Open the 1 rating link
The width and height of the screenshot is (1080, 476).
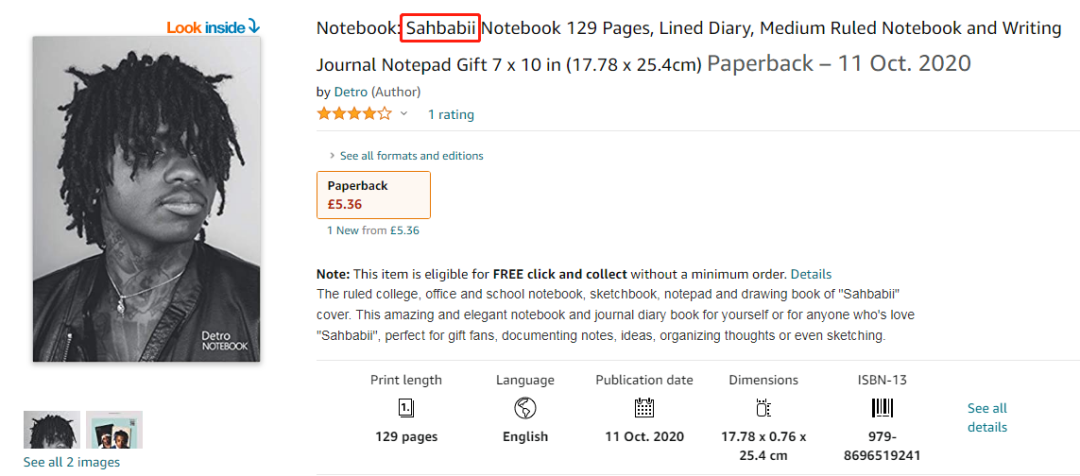(x=451, y=114)
